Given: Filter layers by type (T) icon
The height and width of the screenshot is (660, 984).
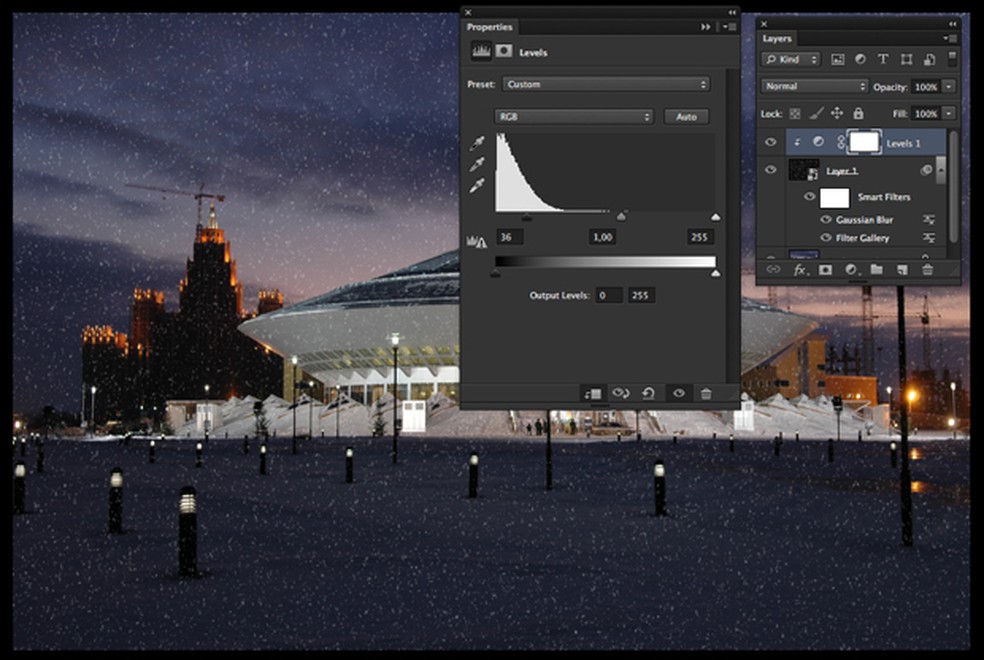Looking at the screenshot, I should (x=883, y=60).
